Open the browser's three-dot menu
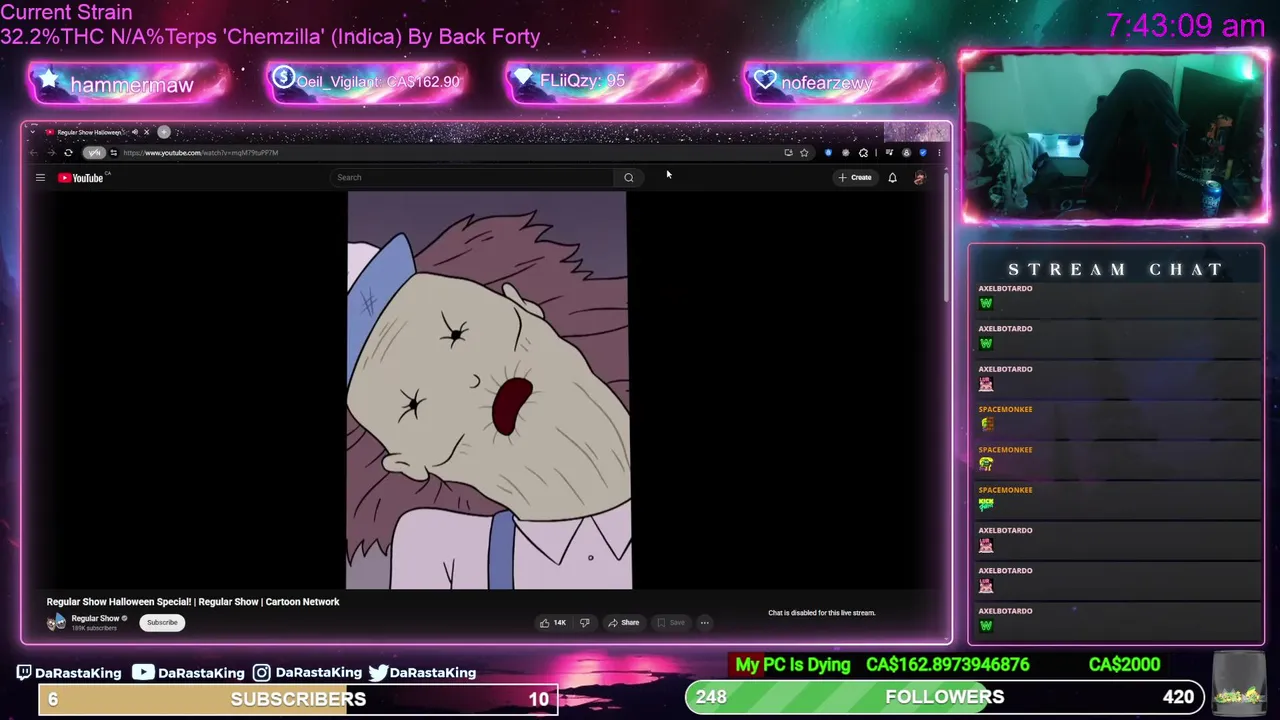This screenshot has height=720, width=1280. pos(939,152)
